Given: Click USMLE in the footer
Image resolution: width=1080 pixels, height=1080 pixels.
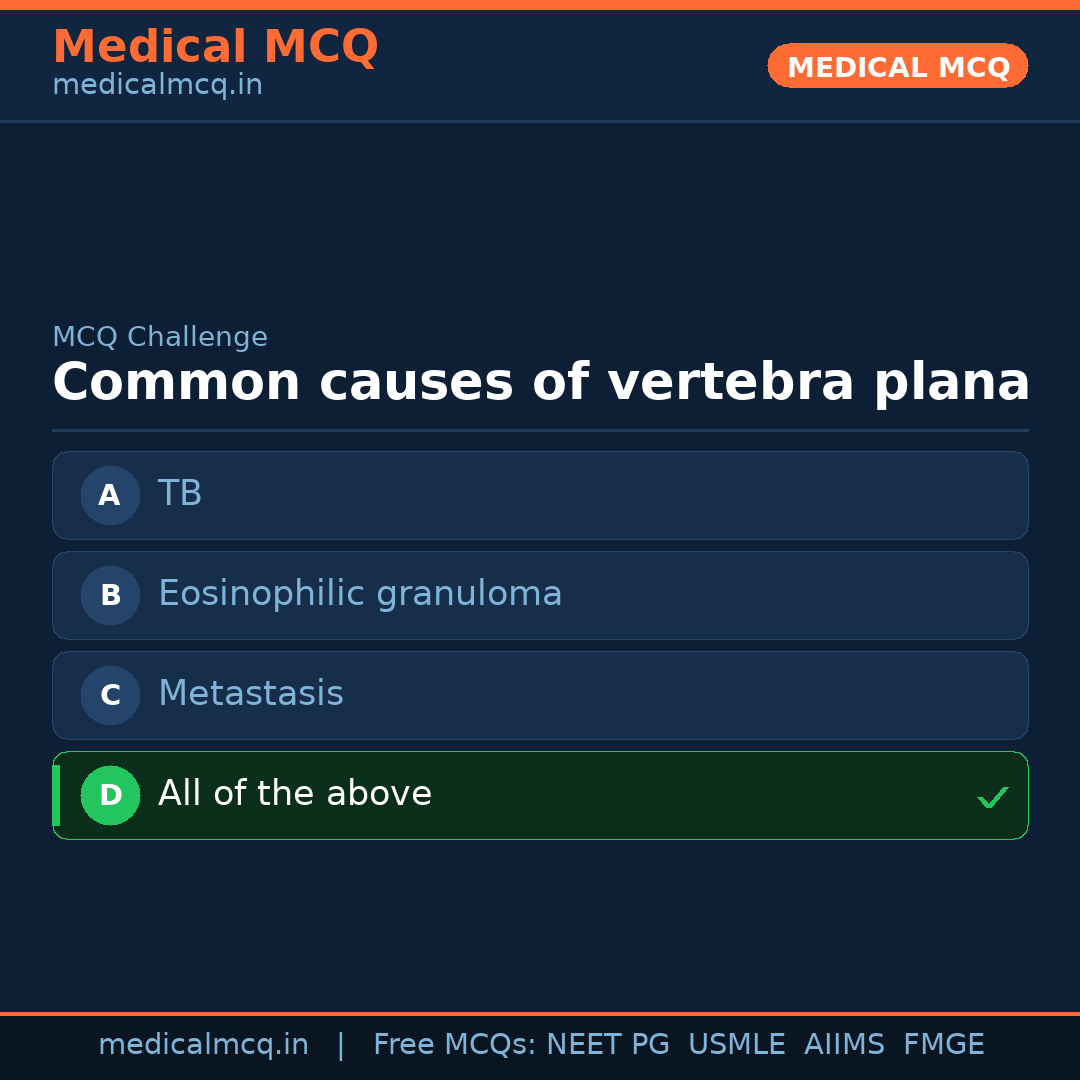Looking at the screenshot, I should (736, 1045).
